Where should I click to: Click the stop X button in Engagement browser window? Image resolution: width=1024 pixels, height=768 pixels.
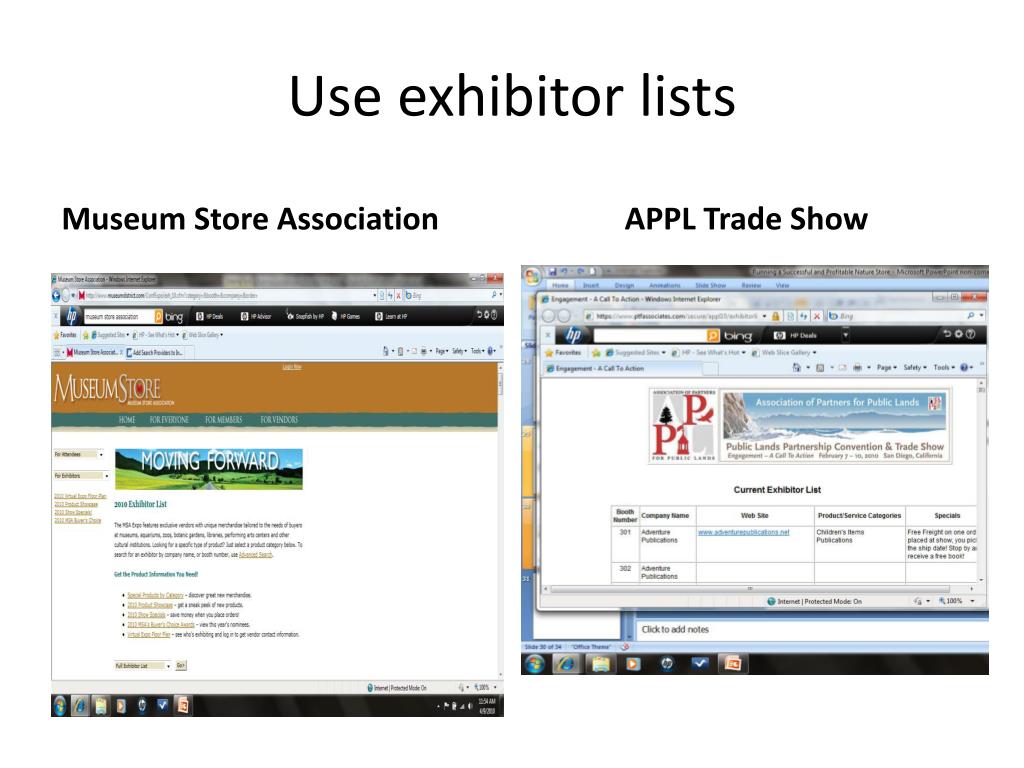tap(816, 316)
